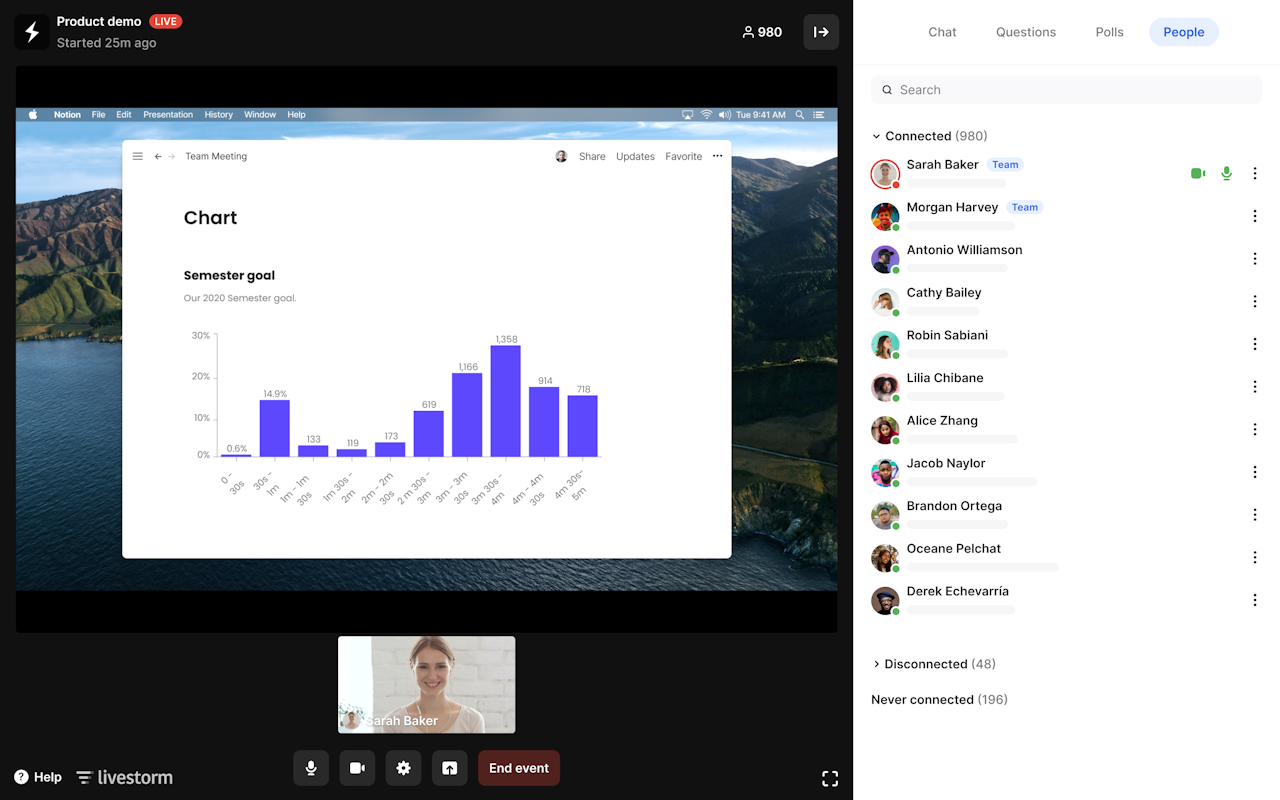1280x800 pixels.
Task: Open more options for Derek Echevarría
Action: point(1254,600)
